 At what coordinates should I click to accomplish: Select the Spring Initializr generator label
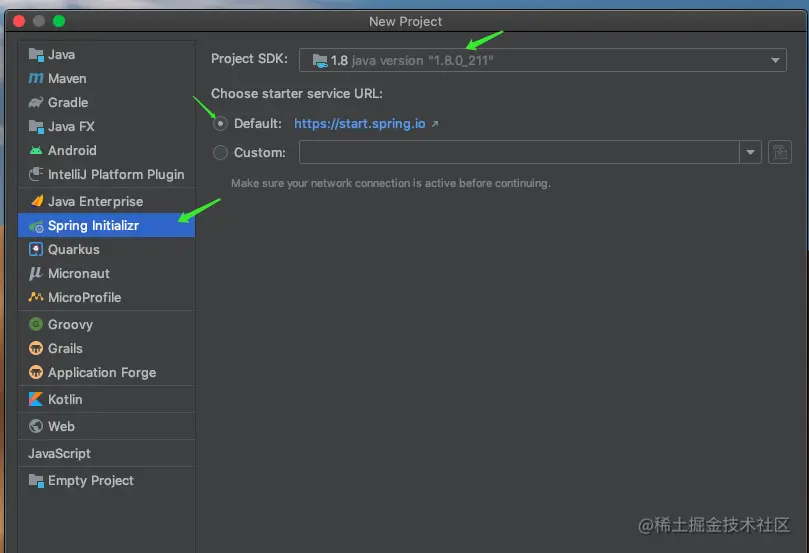click(x=93, y=226)
